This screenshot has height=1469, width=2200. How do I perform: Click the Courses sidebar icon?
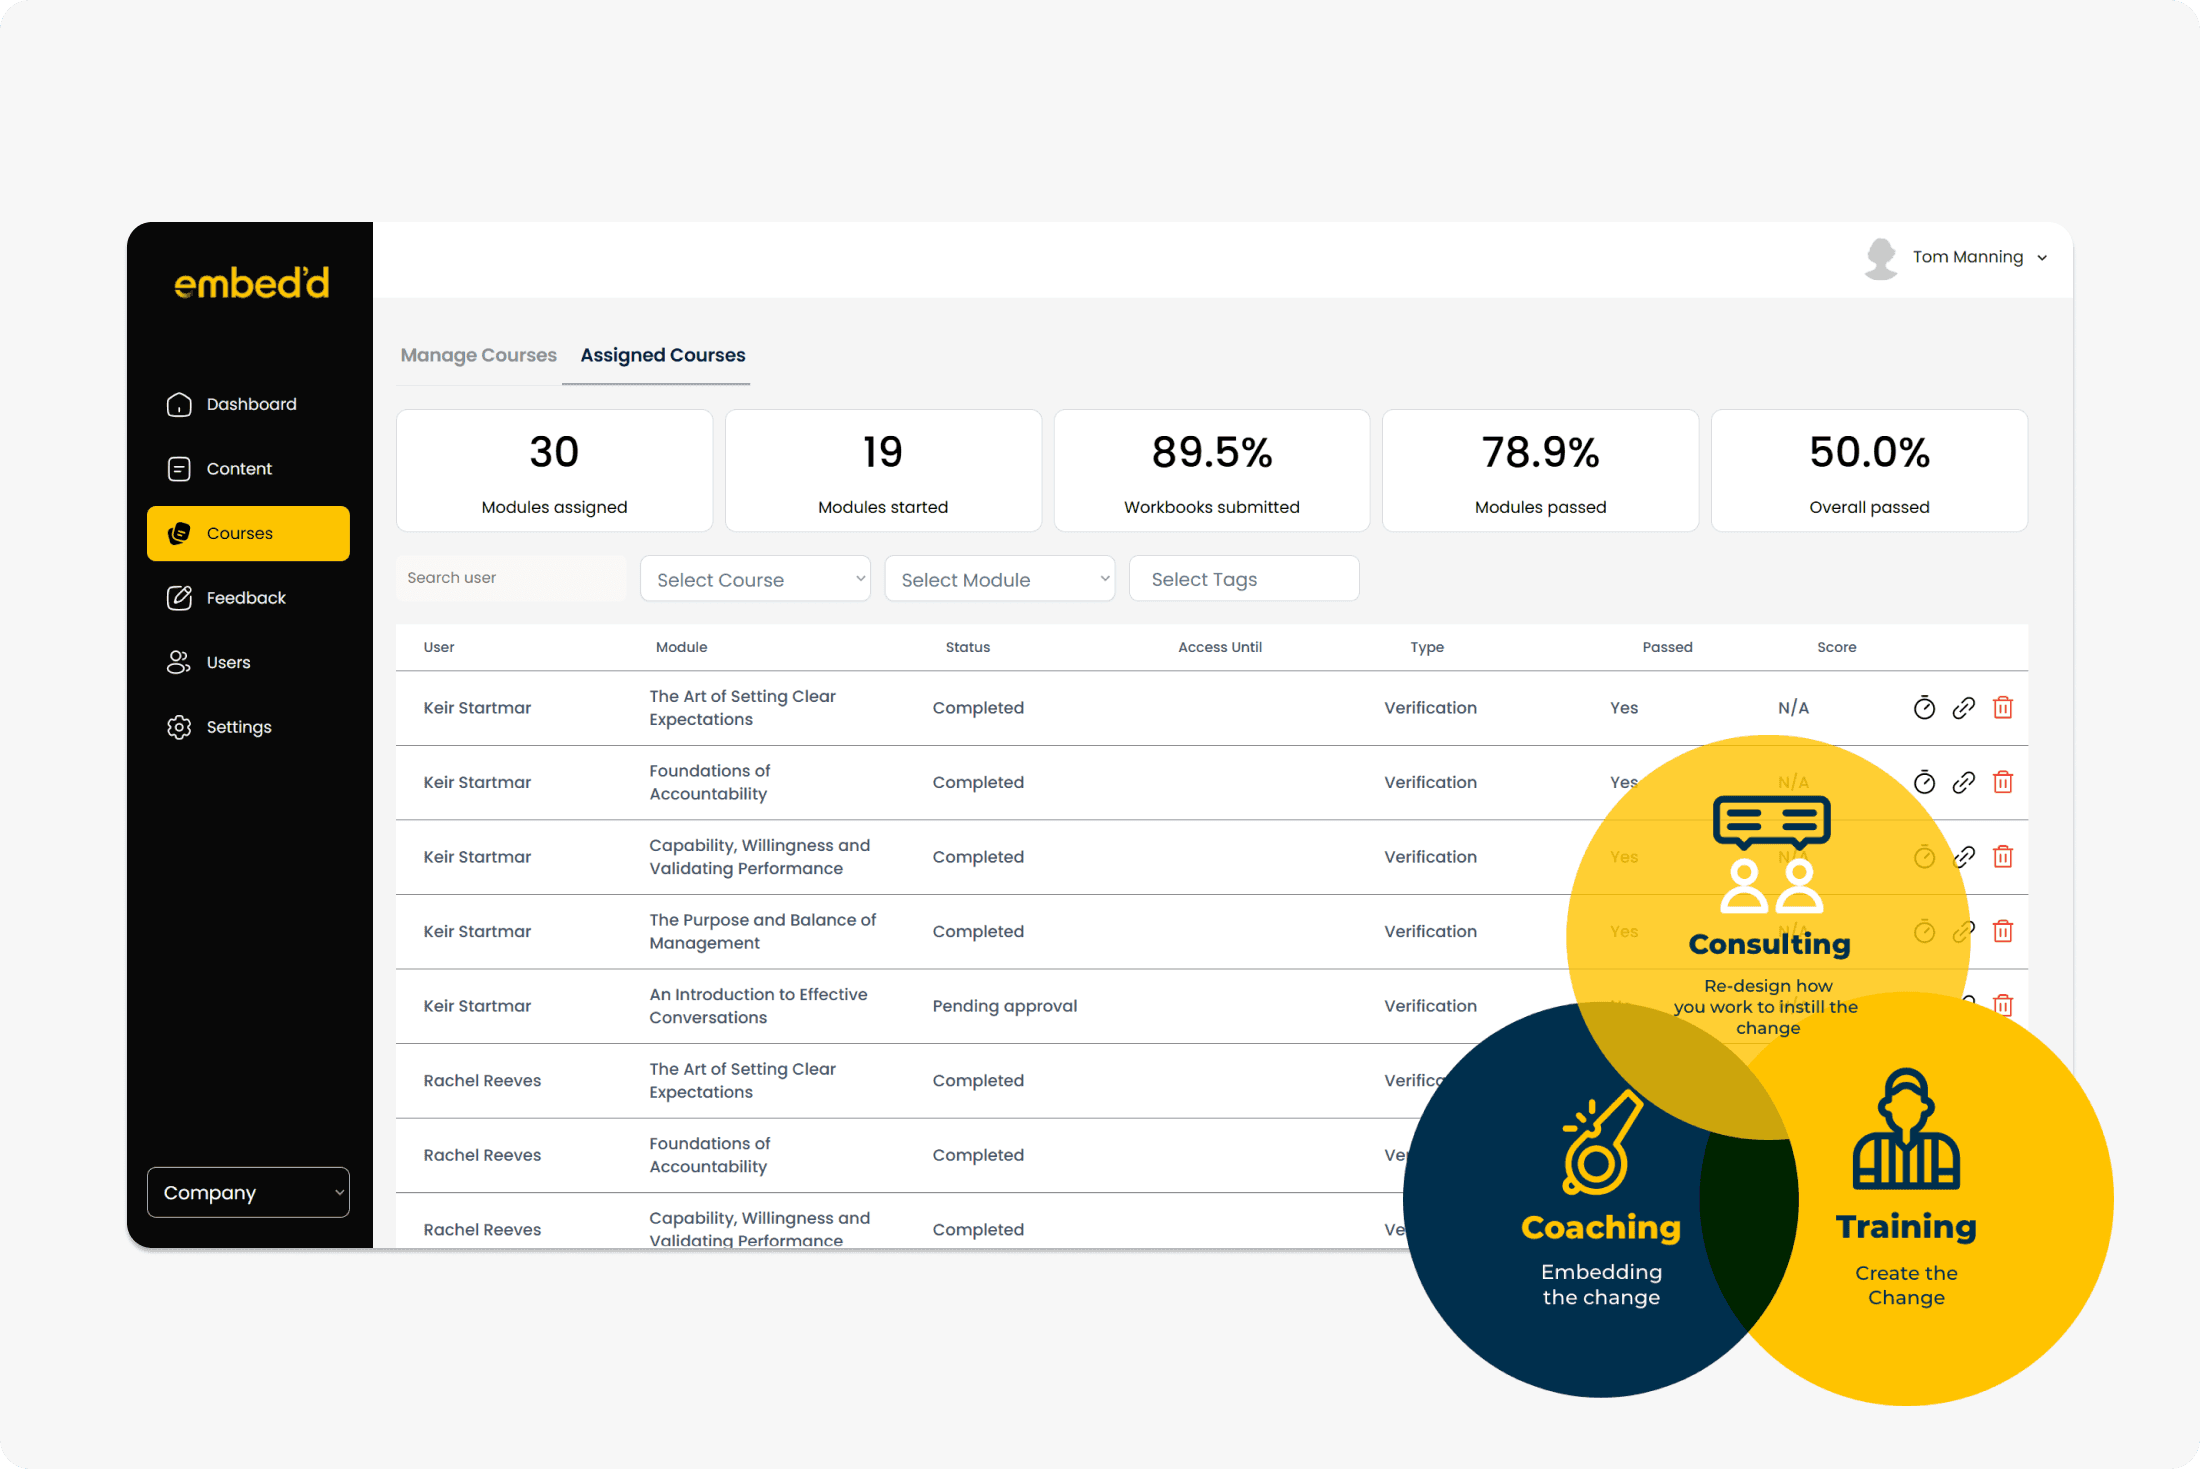coord(179,533)
